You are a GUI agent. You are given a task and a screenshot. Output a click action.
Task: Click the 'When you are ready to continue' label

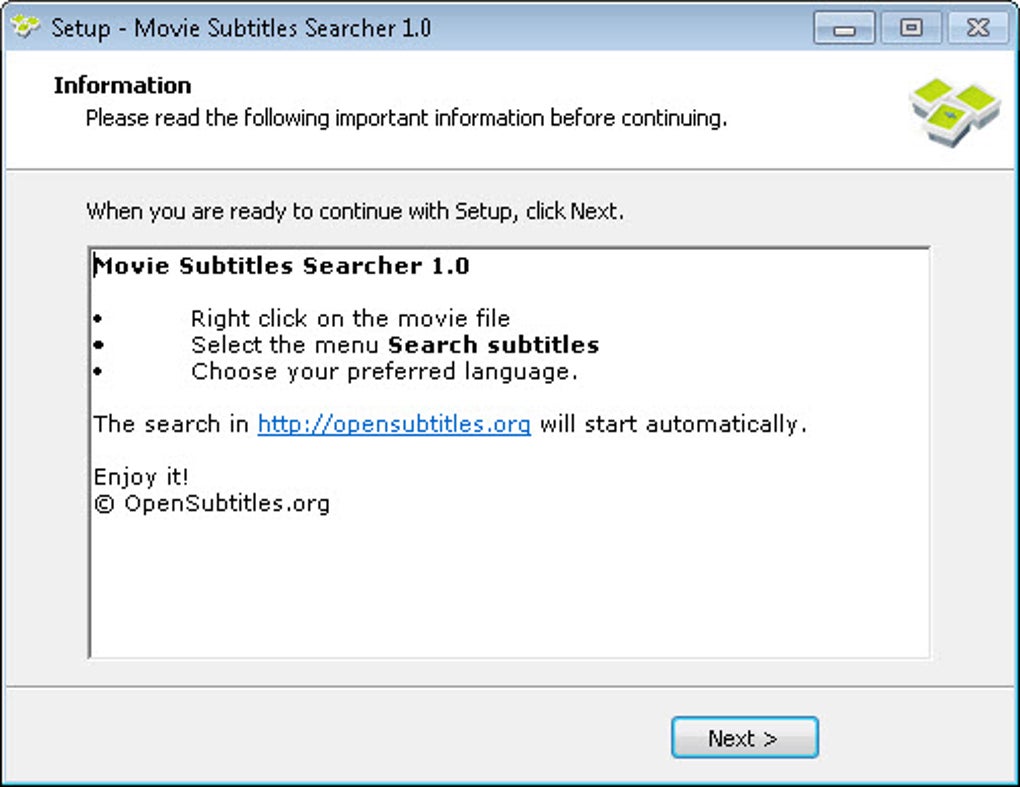(355, 211)
